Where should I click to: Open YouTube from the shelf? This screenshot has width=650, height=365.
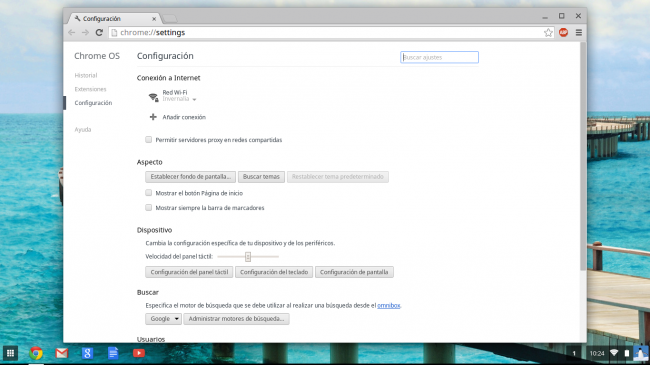click(139, 353)
